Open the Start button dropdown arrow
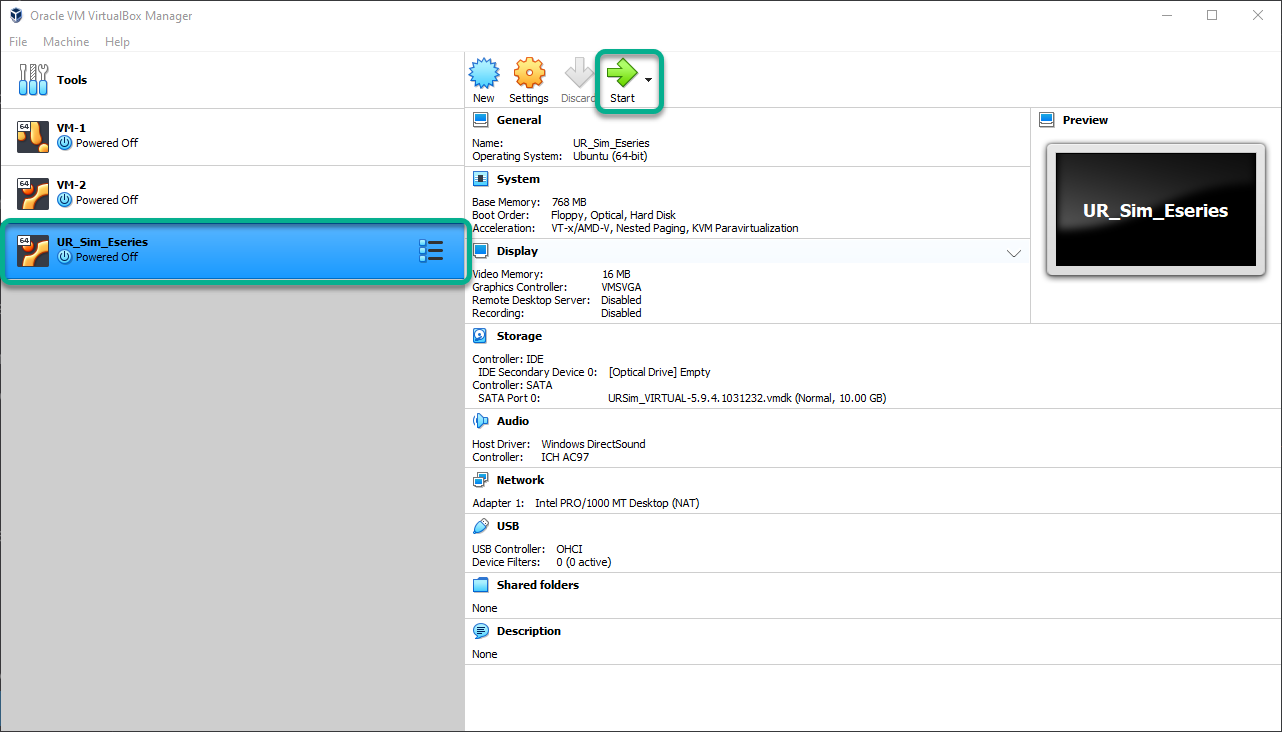Screen dimensions: 1282x732 coord(649,80)
